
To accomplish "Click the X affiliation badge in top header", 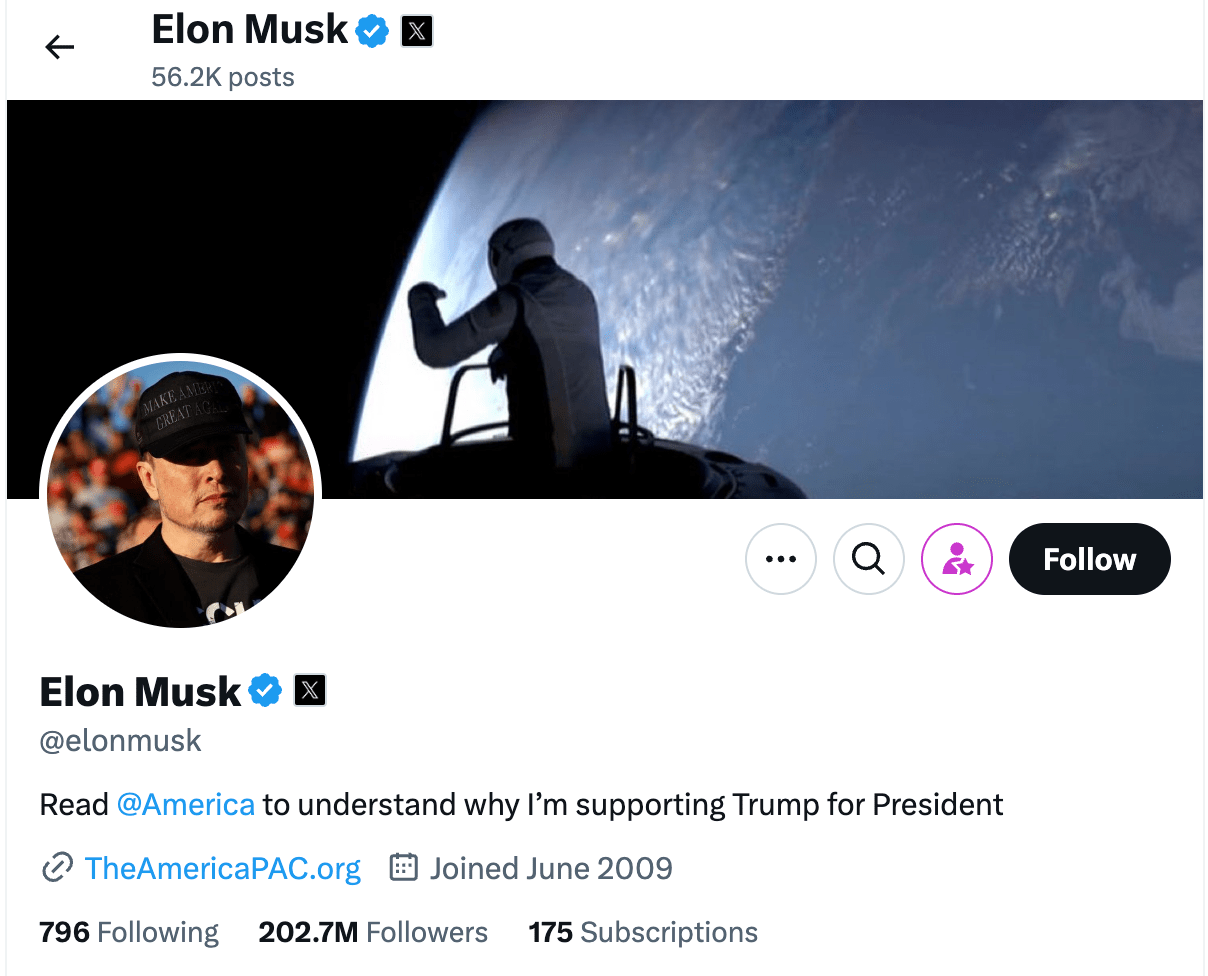I will pyautogui.click(x=416, y=32).
